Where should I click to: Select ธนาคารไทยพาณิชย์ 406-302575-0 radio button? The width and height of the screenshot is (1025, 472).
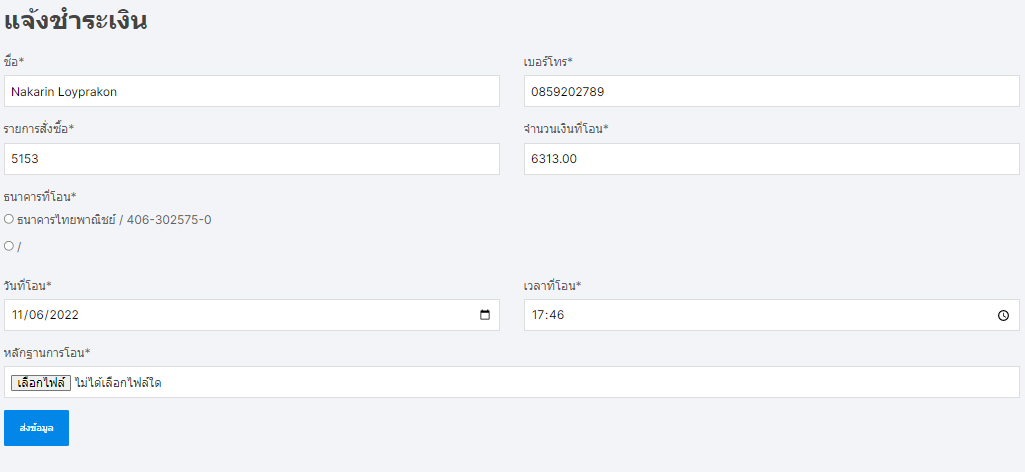tap(9, 219)
